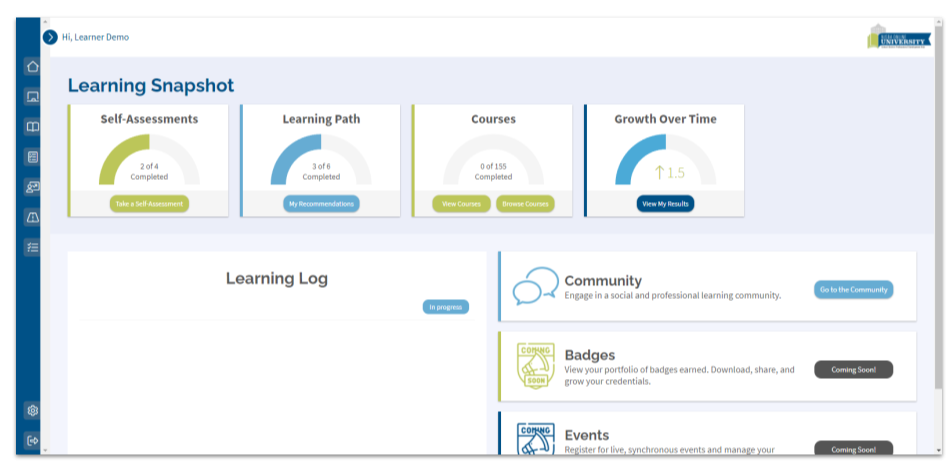
Task: Click the 1.5 growth value
Action: click(x=670, y=173)
